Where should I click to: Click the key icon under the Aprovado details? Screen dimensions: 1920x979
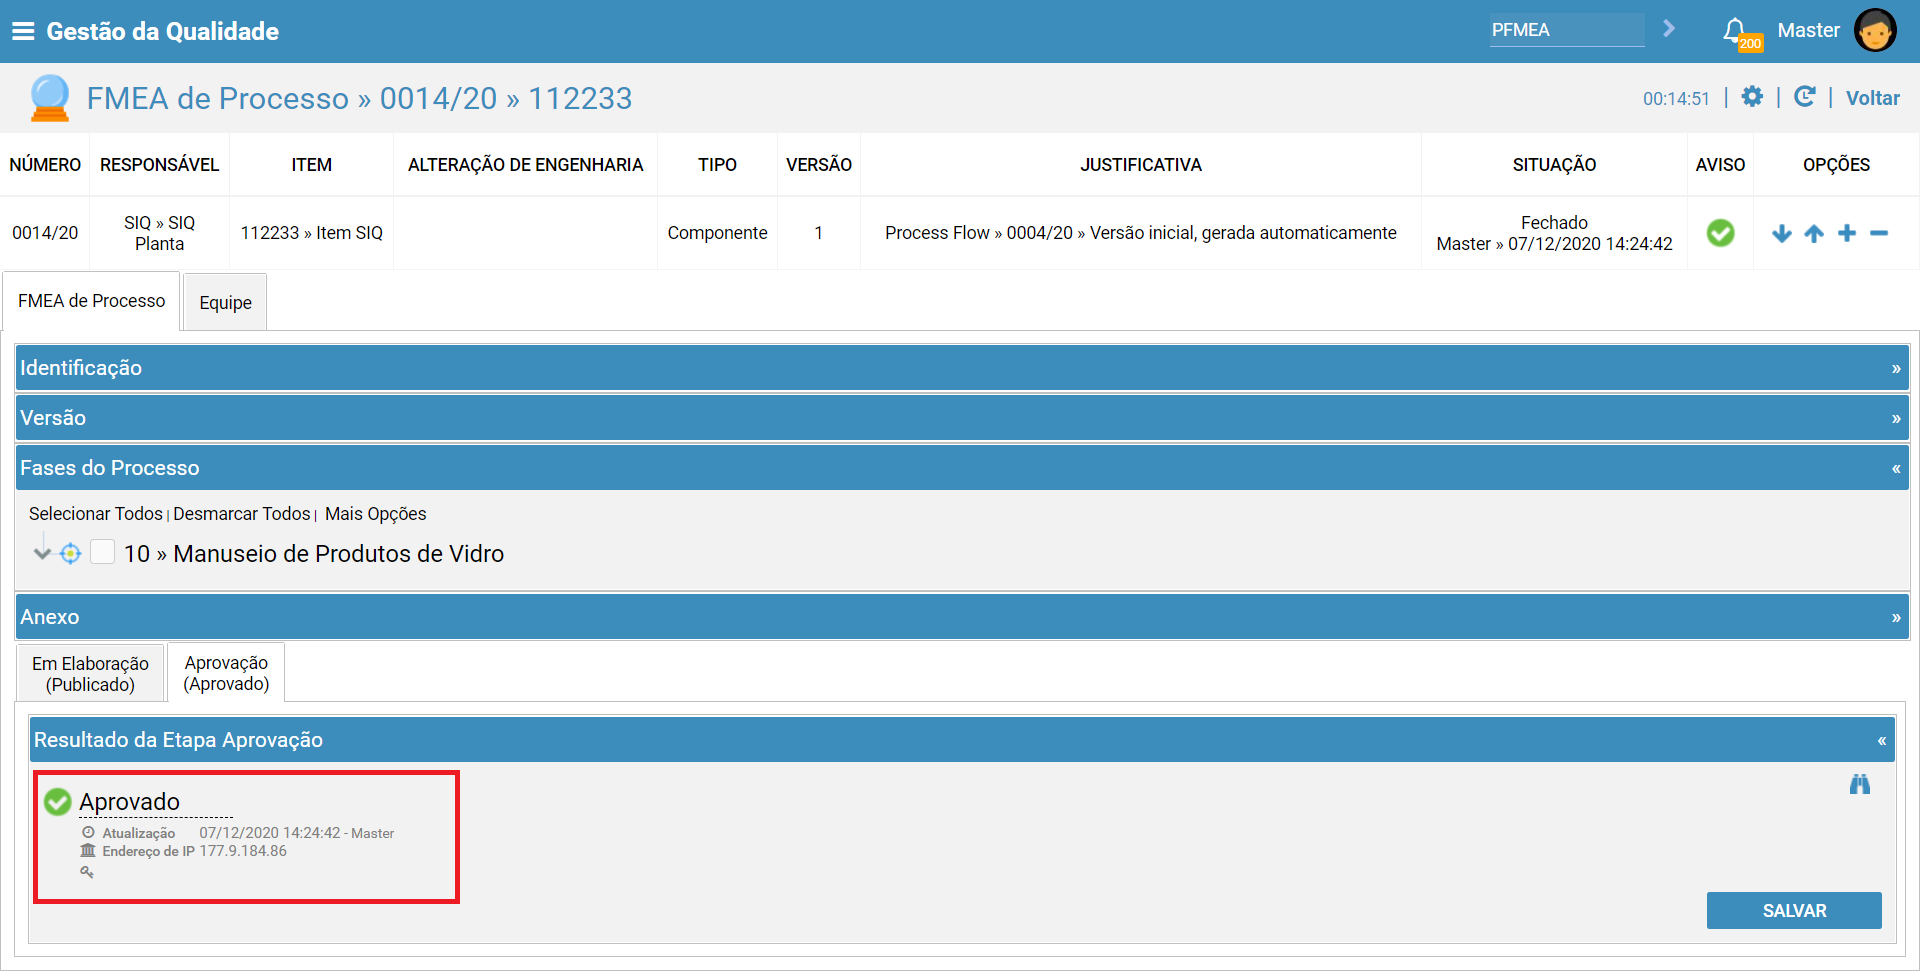point(88,871)
